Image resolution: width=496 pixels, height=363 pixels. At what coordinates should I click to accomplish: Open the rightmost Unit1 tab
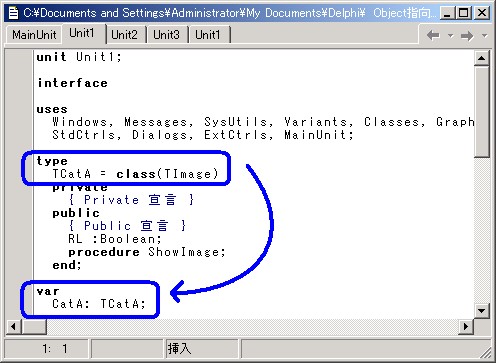click(x=208, y=35)
